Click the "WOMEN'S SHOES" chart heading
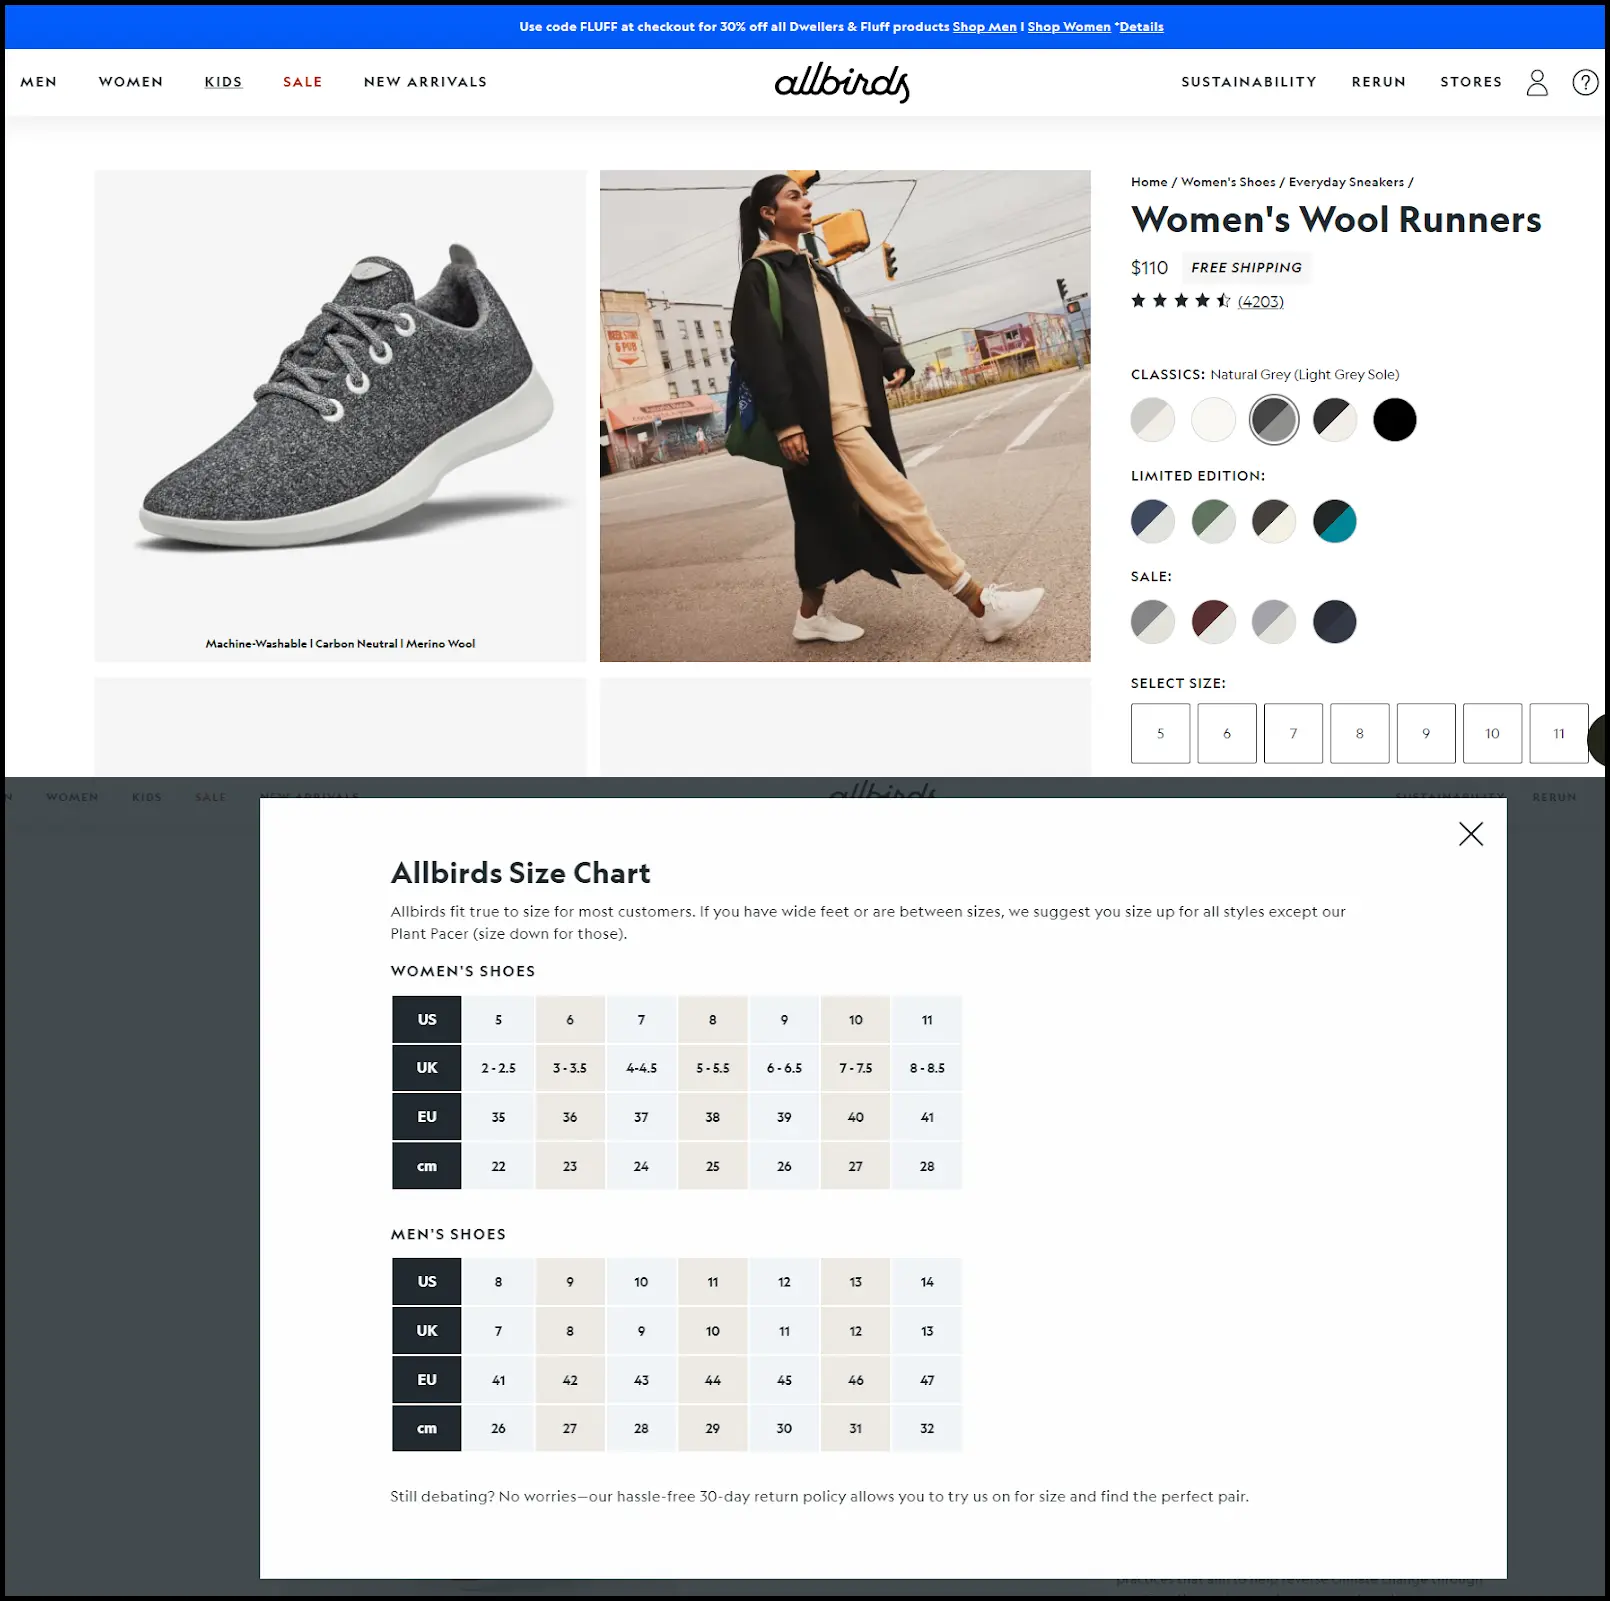 click(463, 971)
